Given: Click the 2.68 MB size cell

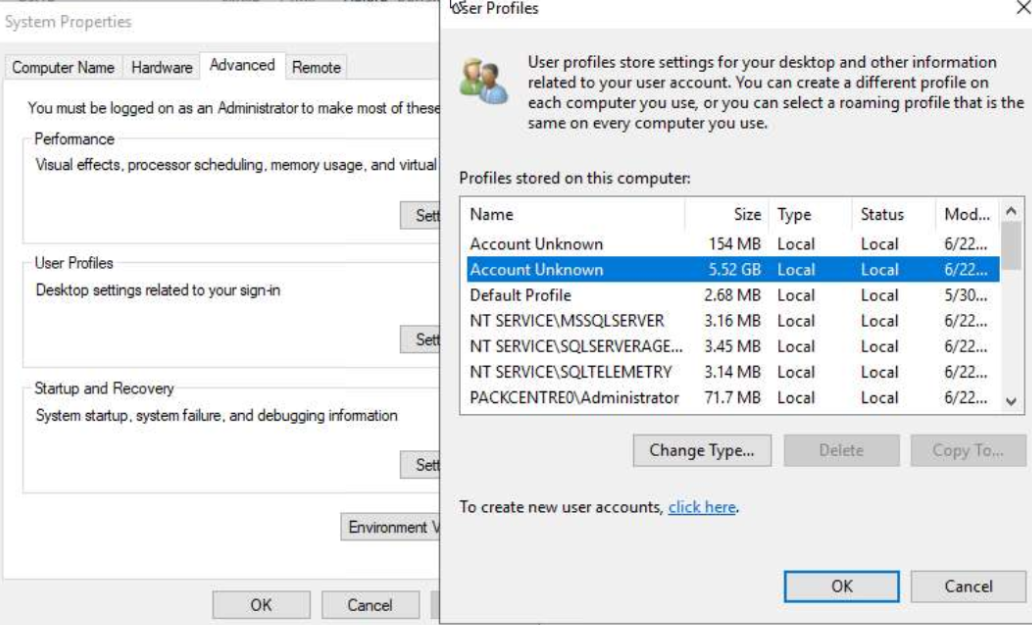Looking at the screenshot, I should click(x=732, y=295).
